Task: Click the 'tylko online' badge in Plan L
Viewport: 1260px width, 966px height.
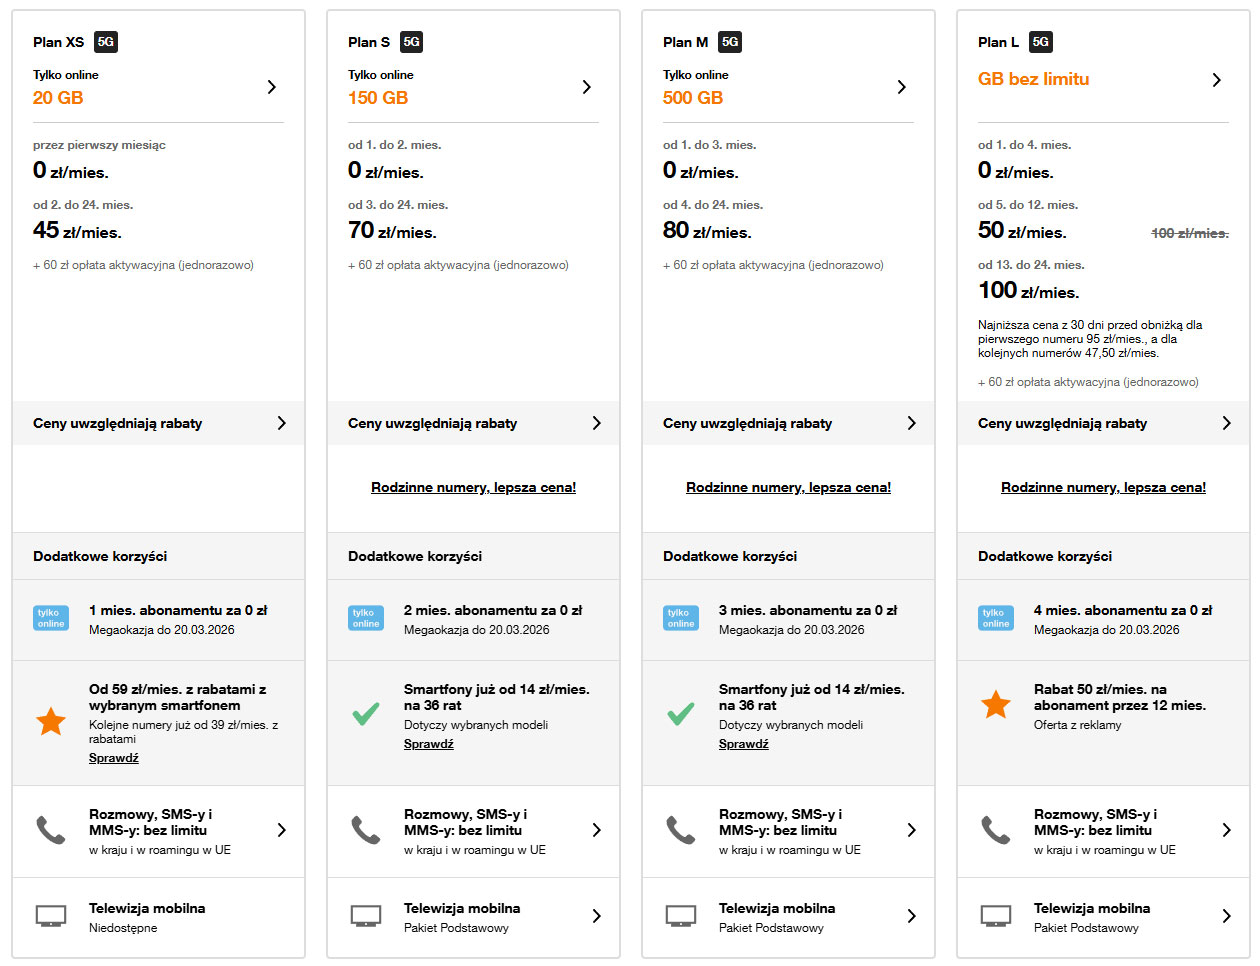Action: (x=996, y=618)
